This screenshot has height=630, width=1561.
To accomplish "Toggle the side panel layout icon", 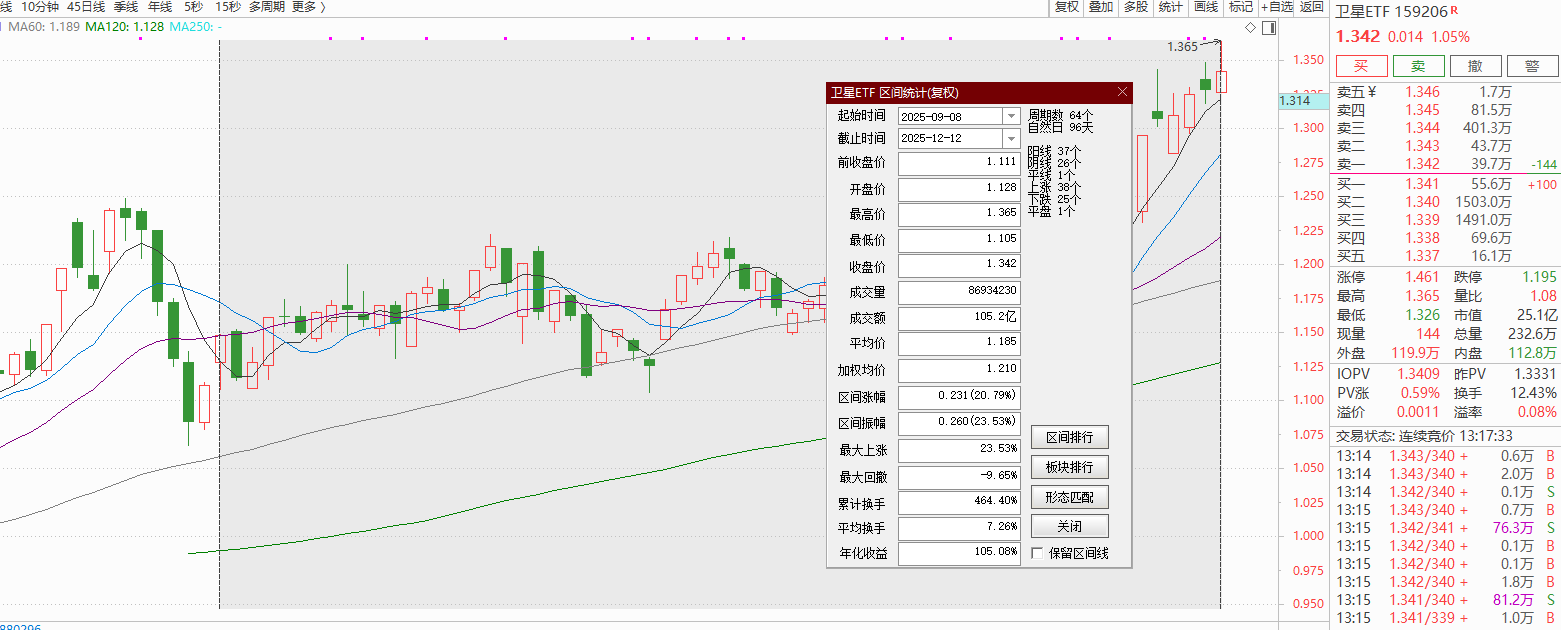I will pyautogui.click(x=1268, y=27).
